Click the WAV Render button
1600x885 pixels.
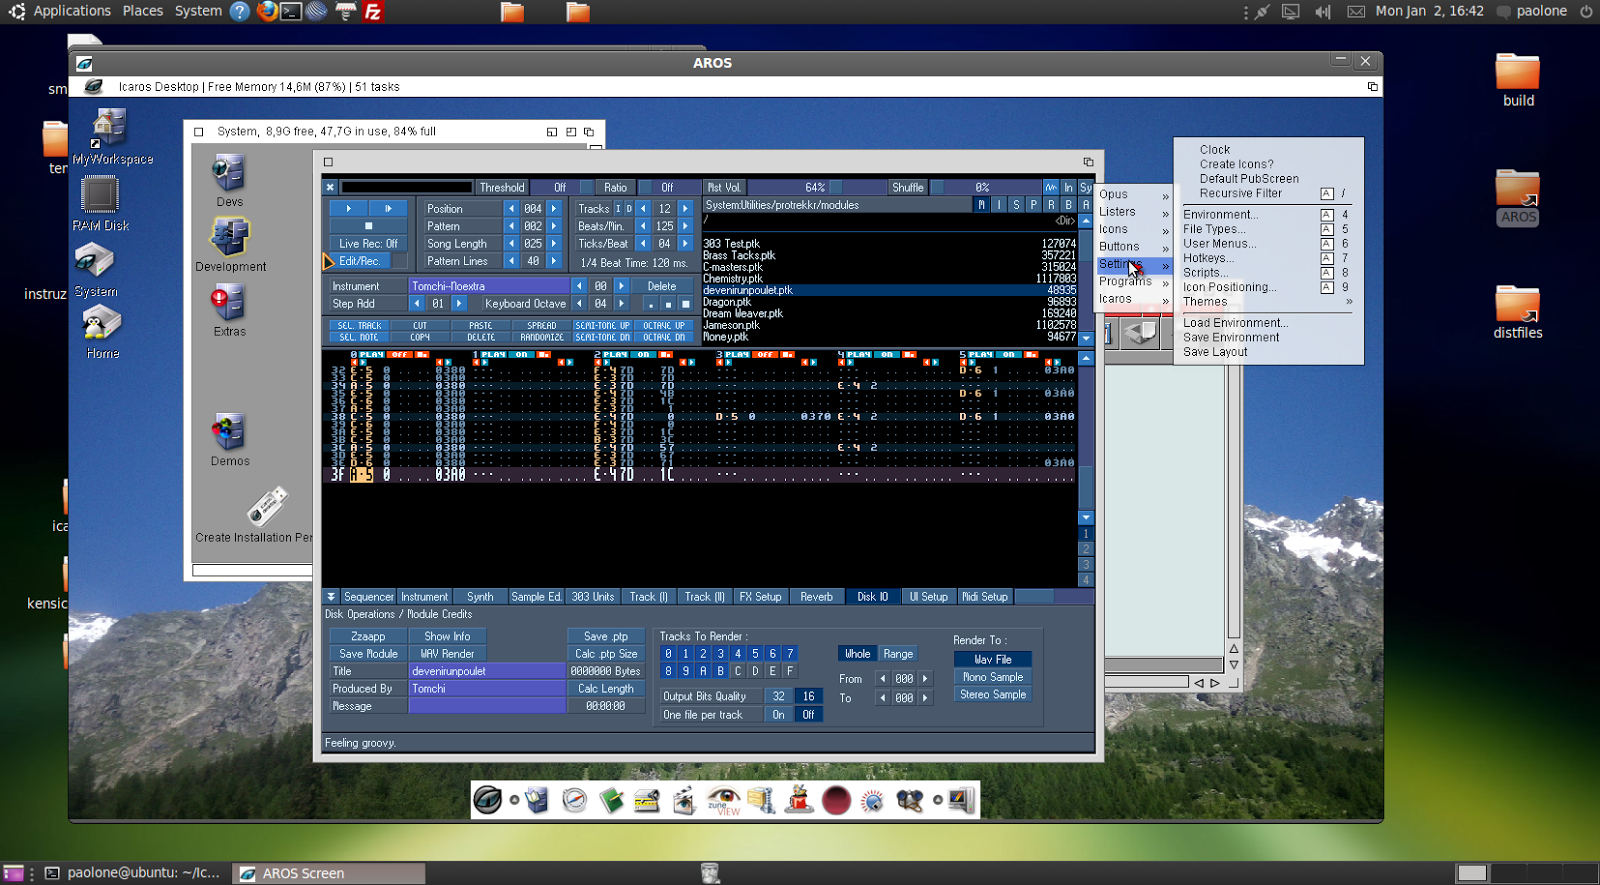[x=447, y=654]
